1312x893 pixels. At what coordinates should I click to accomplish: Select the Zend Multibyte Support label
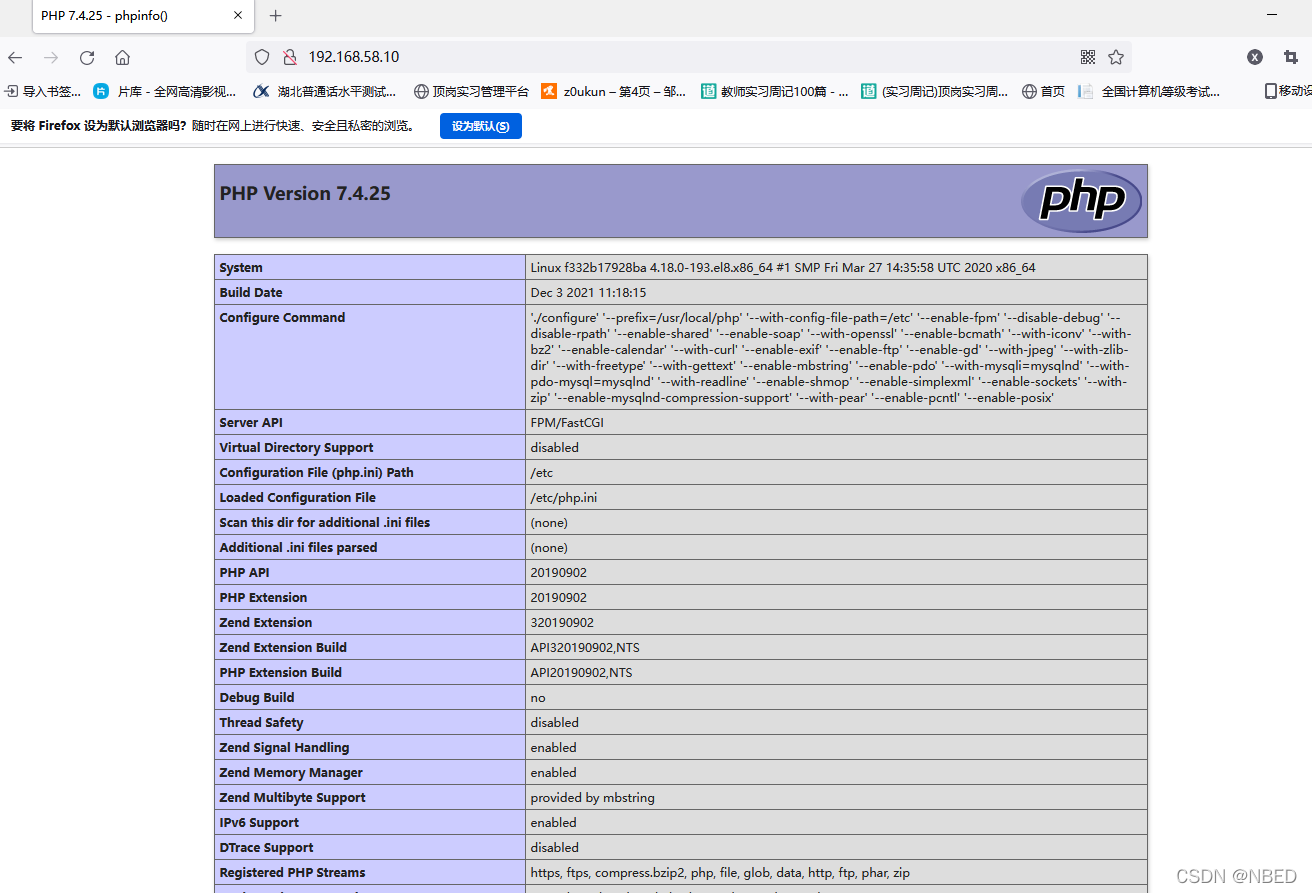coord(293,798)
